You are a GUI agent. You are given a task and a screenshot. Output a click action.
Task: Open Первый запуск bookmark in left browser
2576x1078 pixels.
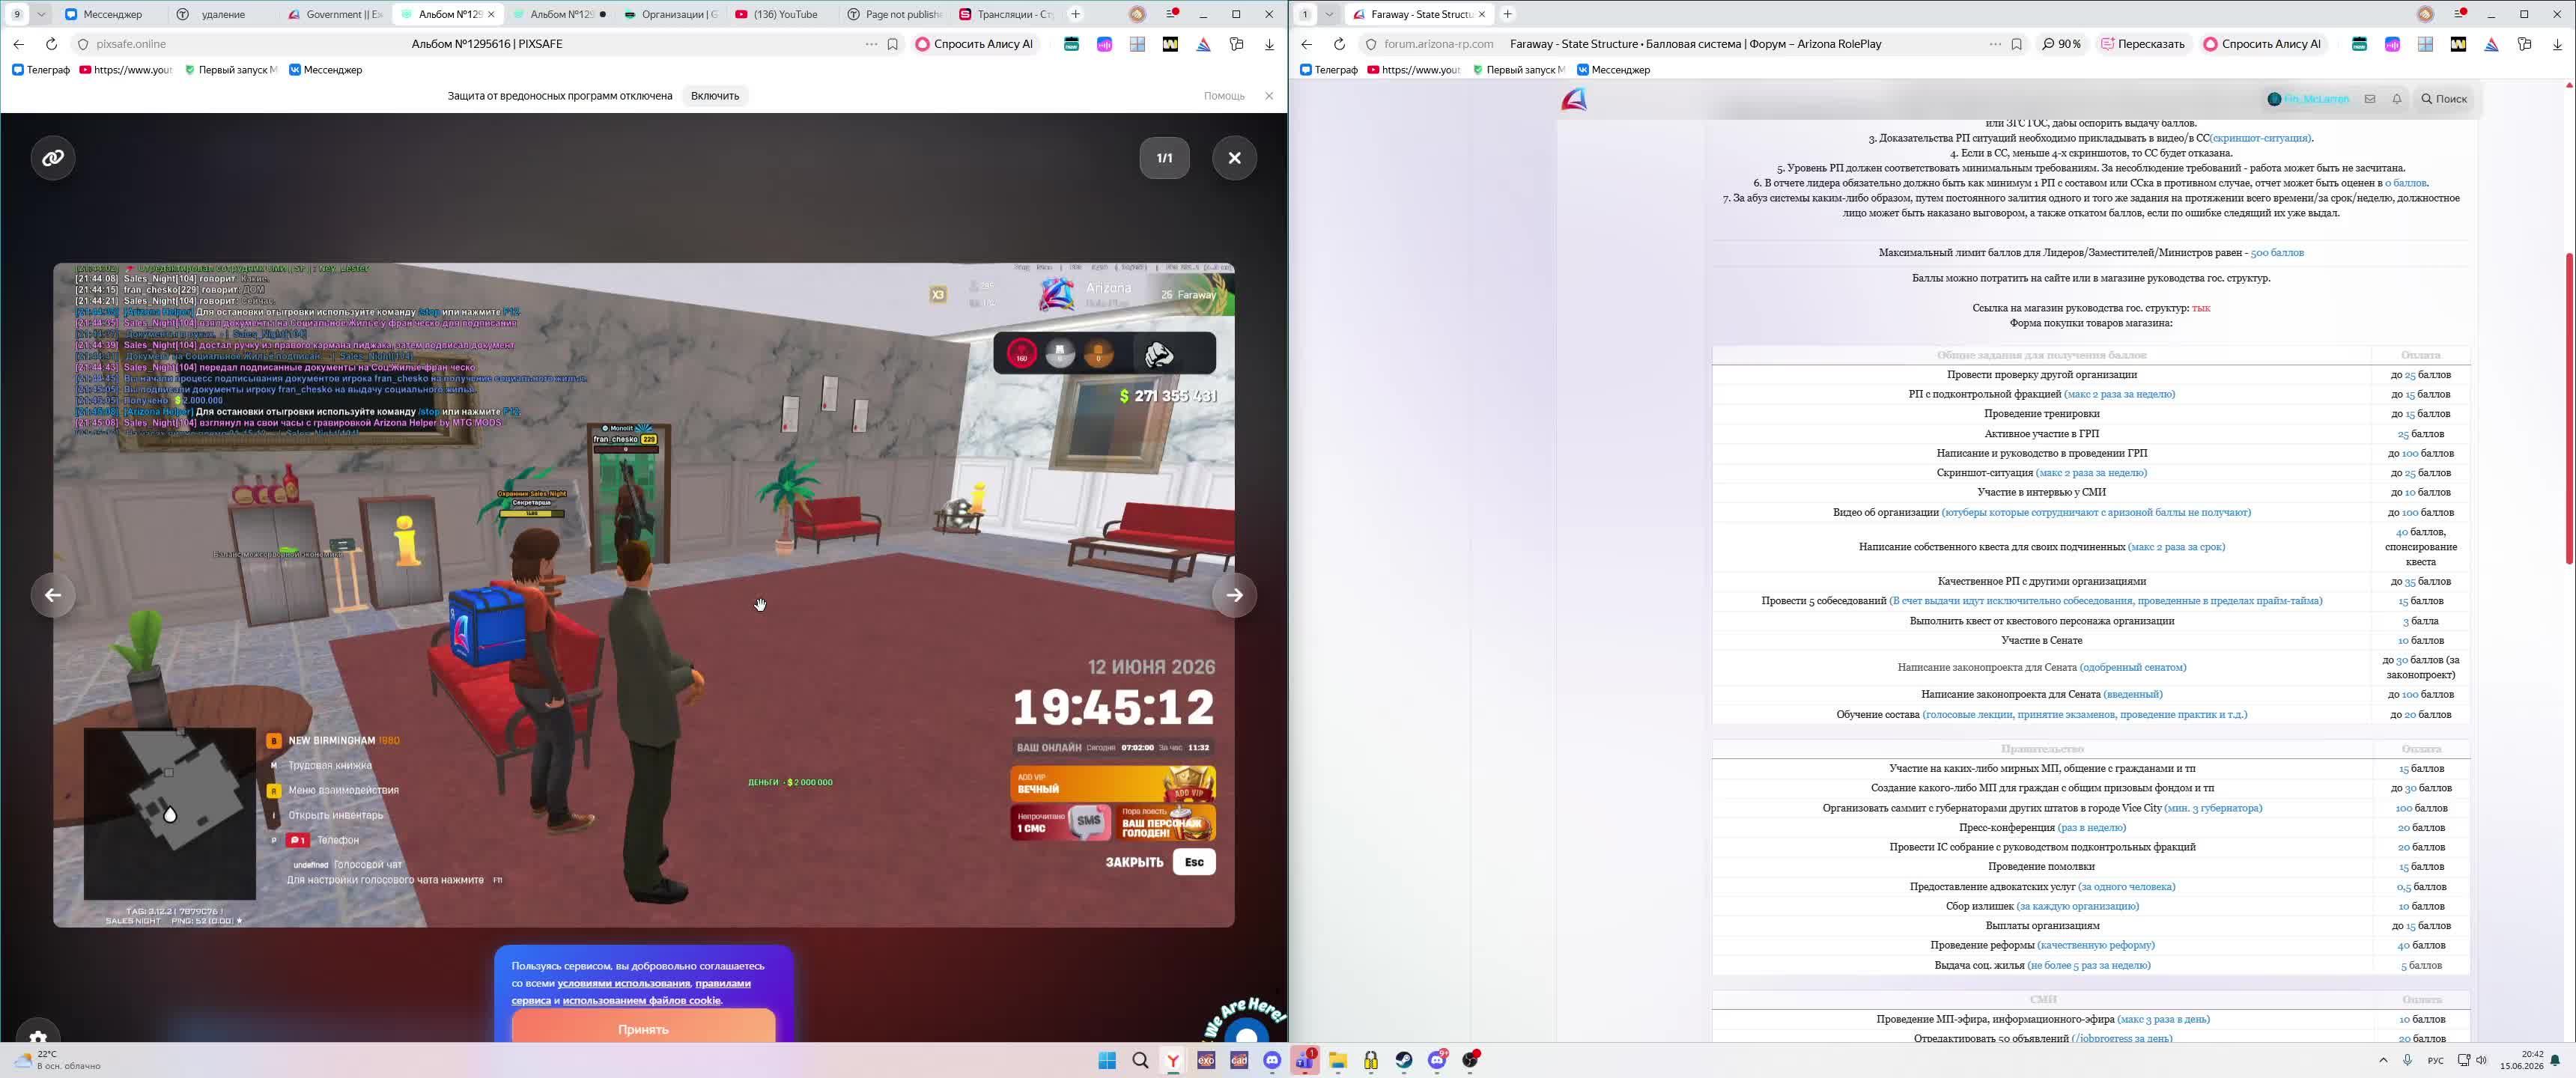[x=231, y=70]
